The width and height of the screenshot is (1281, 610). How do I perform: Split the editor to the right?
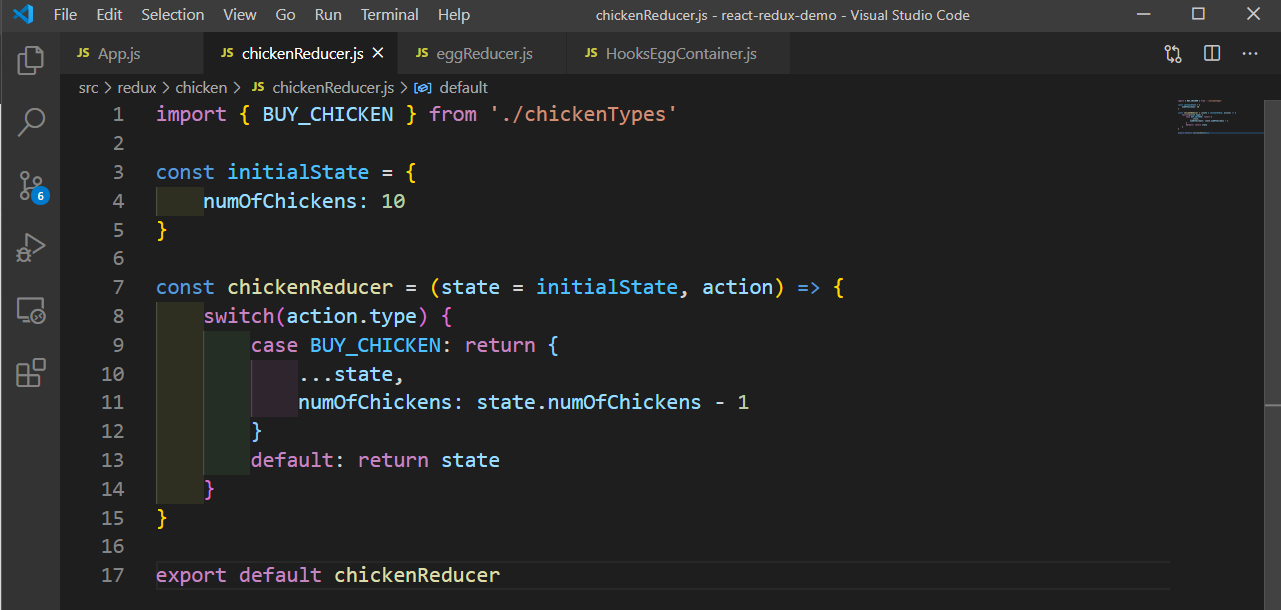coord(1212,53)
